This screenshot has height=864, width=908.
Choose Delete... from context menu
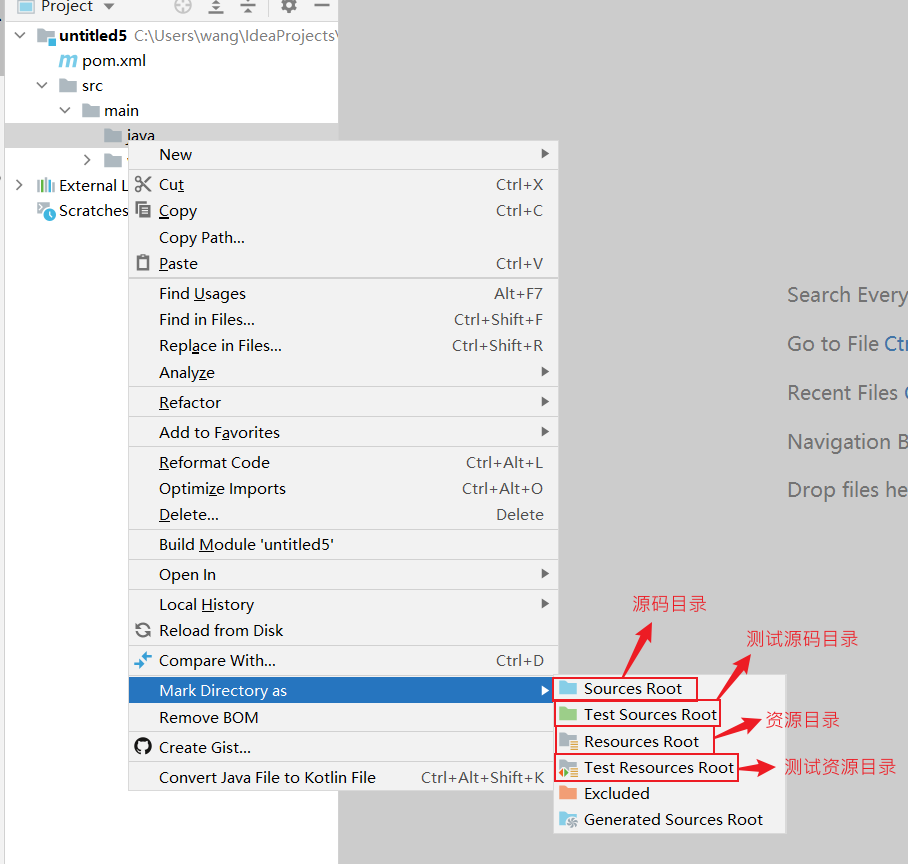tap(343, 515)
